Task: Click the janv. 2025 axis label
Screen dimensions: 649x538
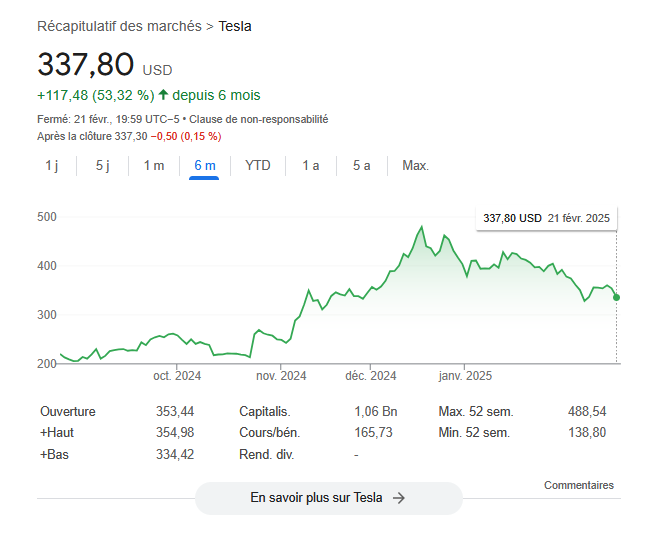Action: [x=465, y=376]
